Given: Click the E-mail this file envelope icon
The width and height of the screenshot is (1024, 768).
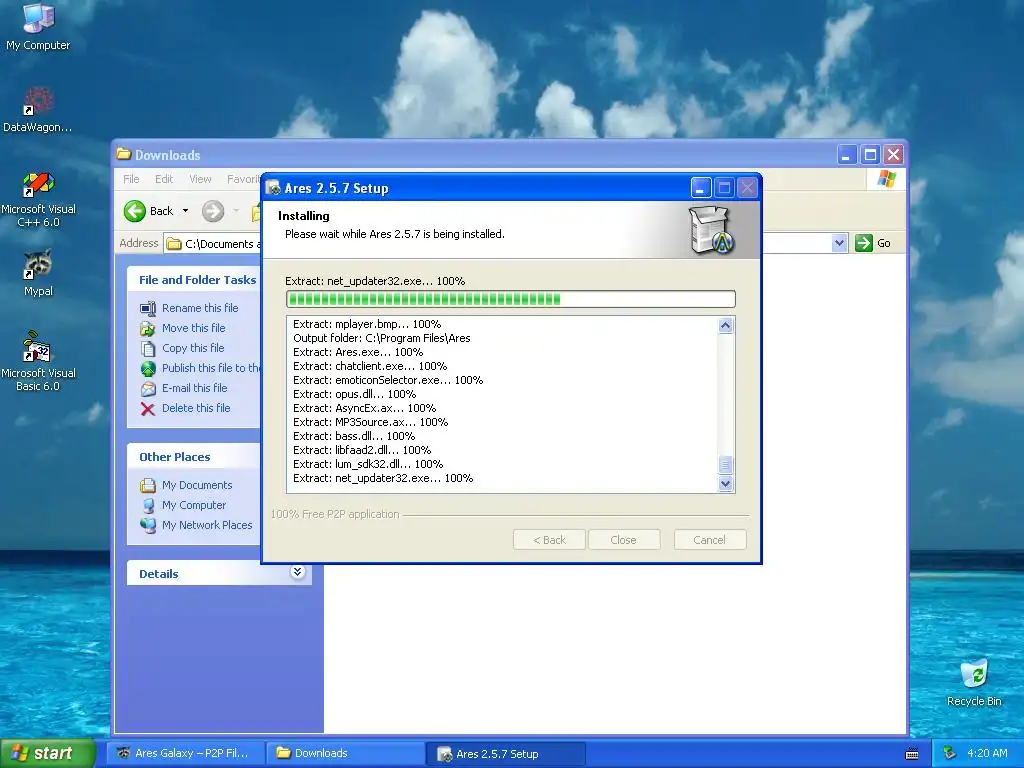Looking at the screenshot, I should pos(148,389).
